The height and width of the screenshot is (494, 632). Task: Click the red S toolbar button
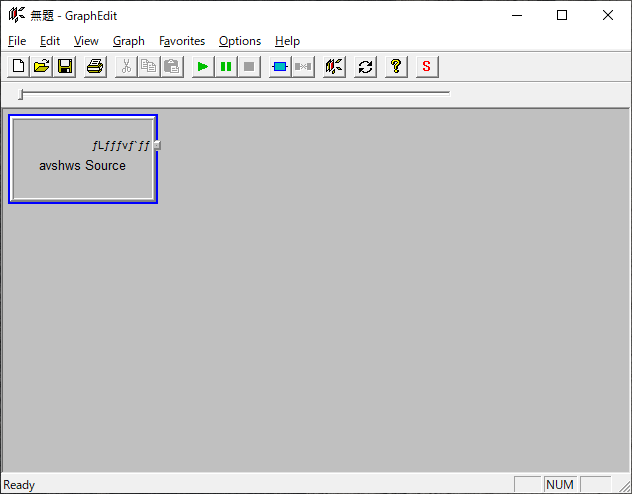tap(427, 66)
